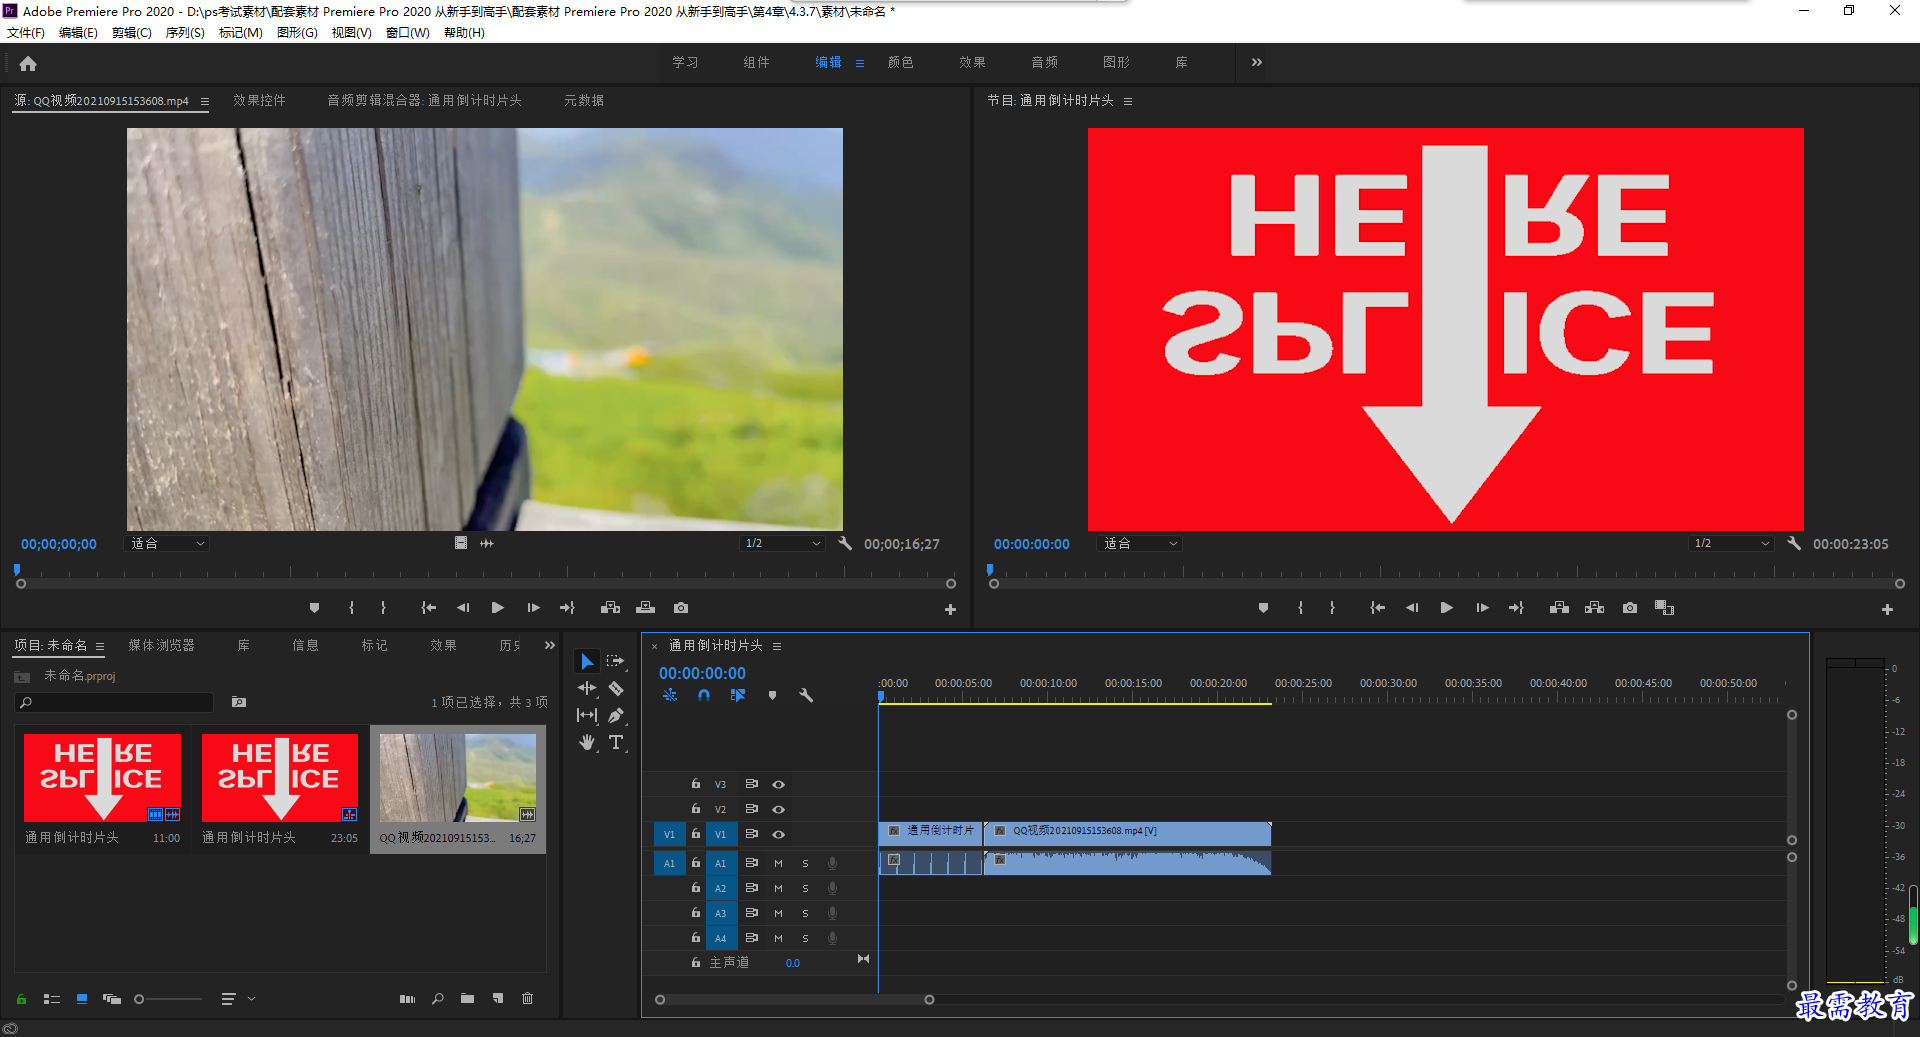The image size is (1920, 1037).
Task: Switch to 音频 workspace
Action: (x=1044, y=62)
